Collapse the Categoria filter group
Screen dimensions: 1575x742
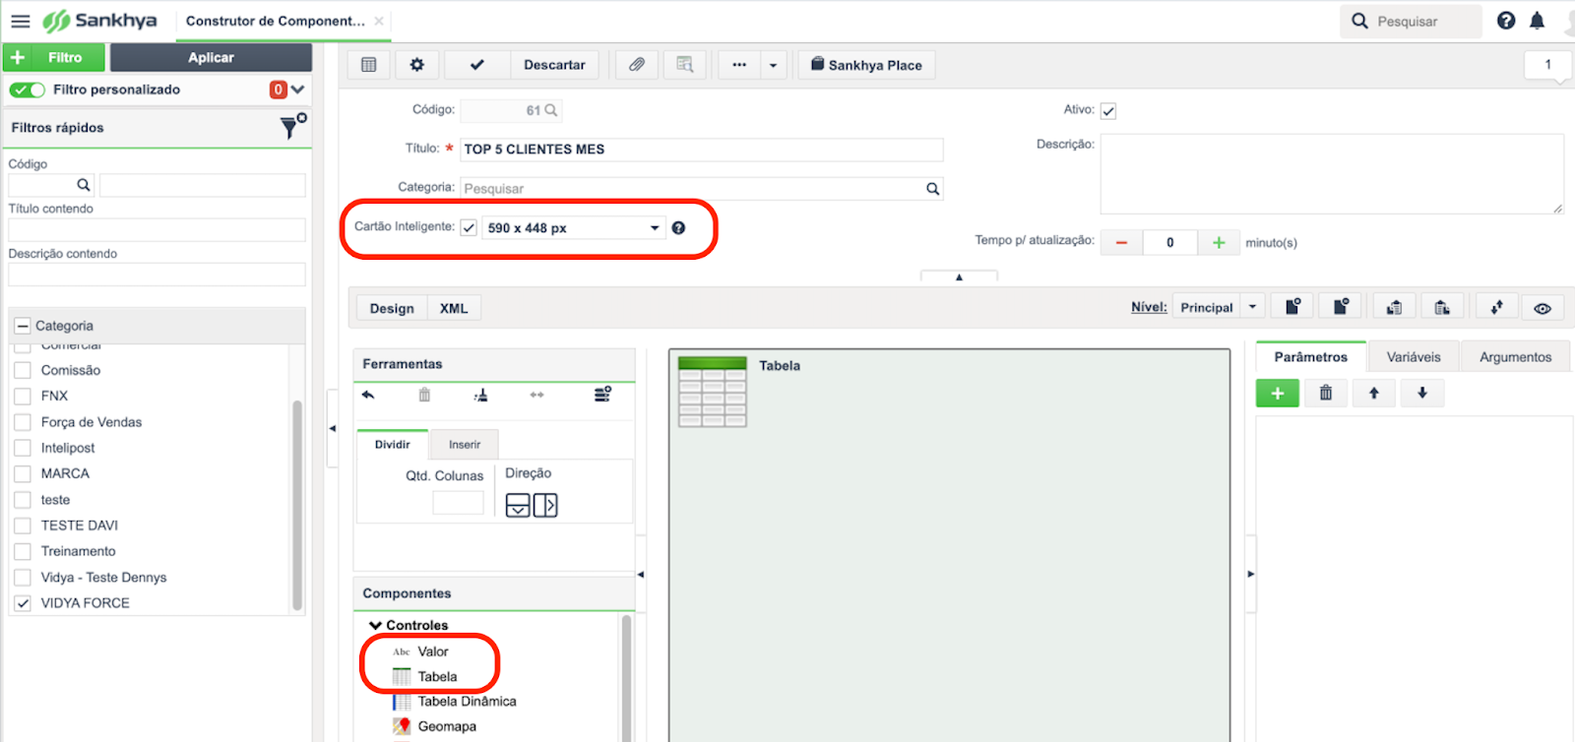click(22, 326)
